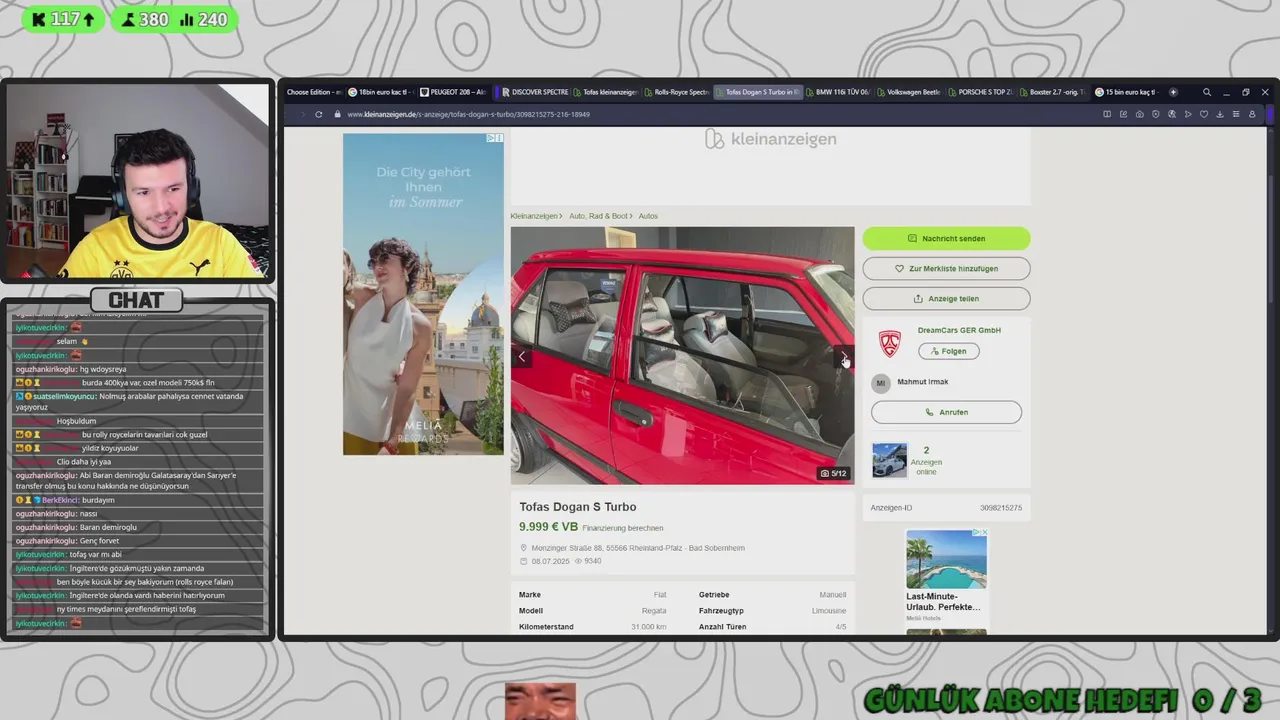1280x720 pixels.
Task: Click the Anzeige teilen button
Action: click(x=946, y=298)
